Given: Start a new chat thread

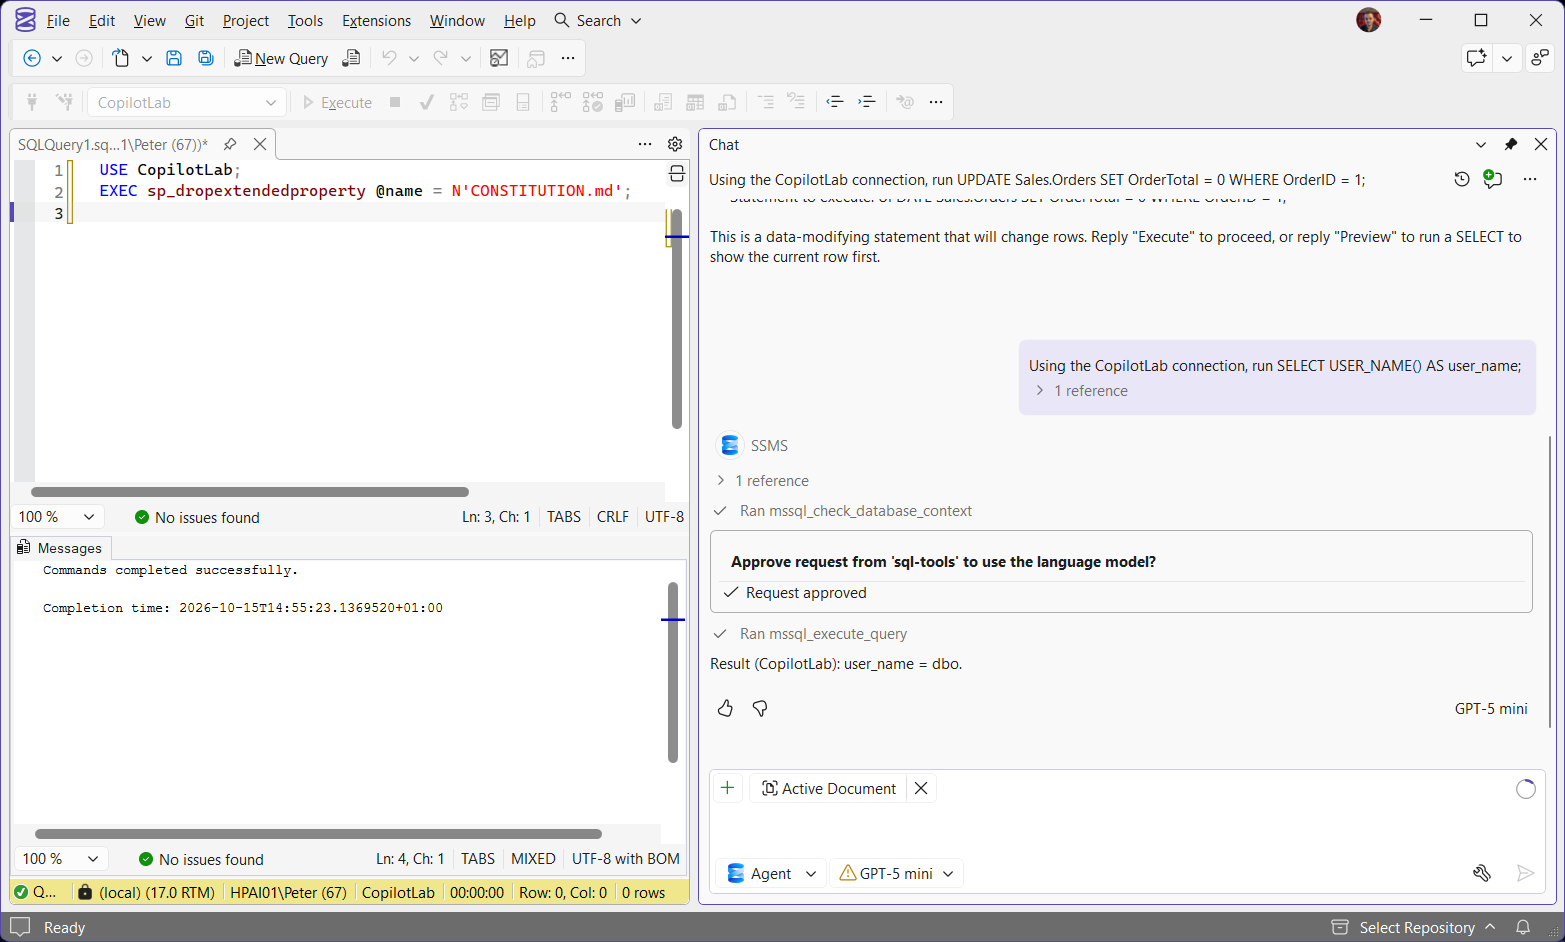Looking at the screenshot, I should (1493, 179).
